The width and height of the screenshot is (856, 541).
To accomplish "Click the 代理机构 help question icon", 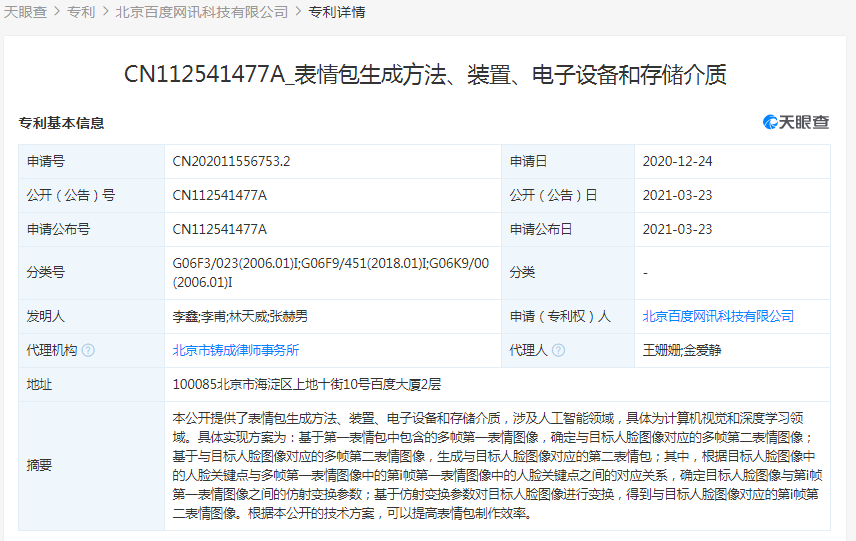I will (88, 350).
